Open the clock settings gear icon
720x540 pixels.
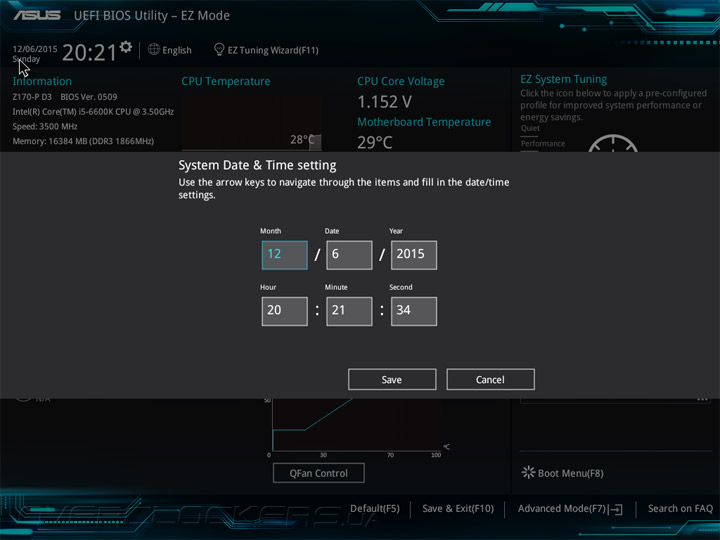(x=126, y=47)
